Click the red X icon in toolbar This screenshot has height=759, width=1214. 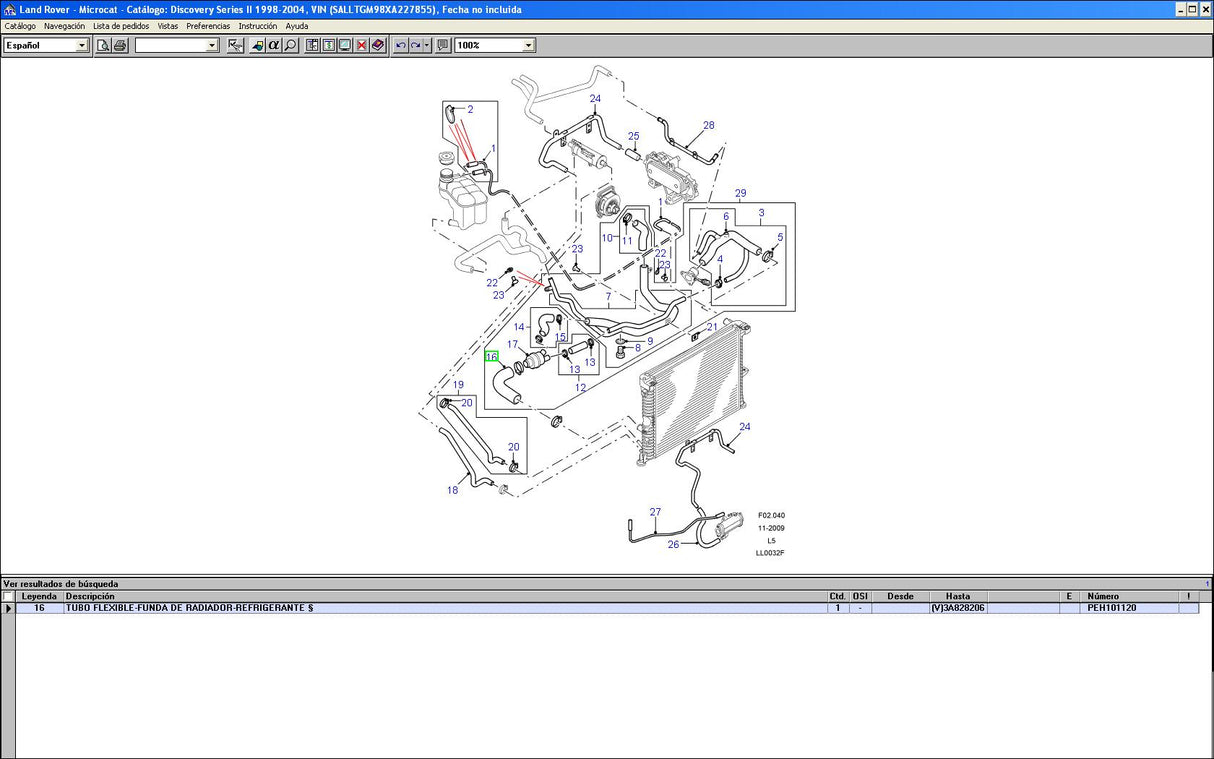click(x=361, y=46)
